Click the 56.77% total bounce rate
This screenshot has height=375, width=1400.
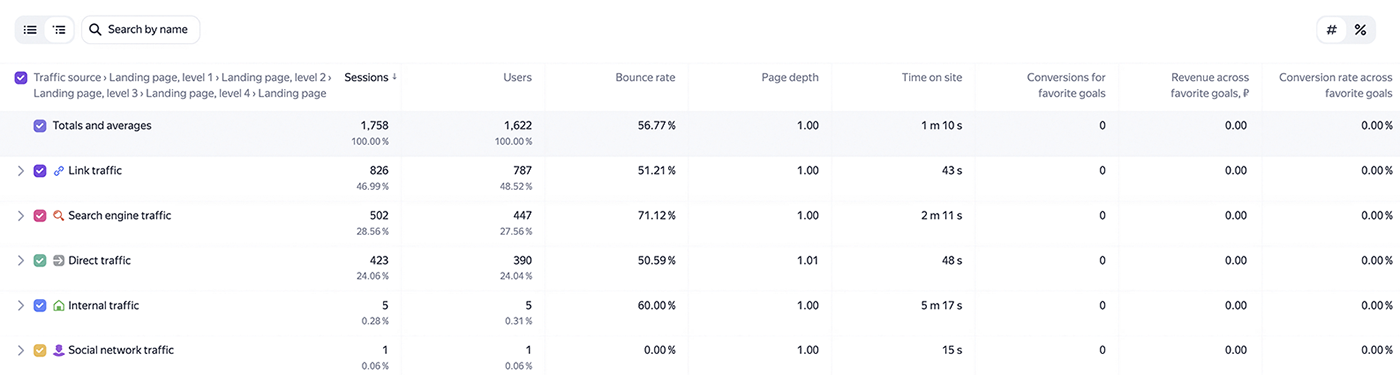tap(656, 126)
